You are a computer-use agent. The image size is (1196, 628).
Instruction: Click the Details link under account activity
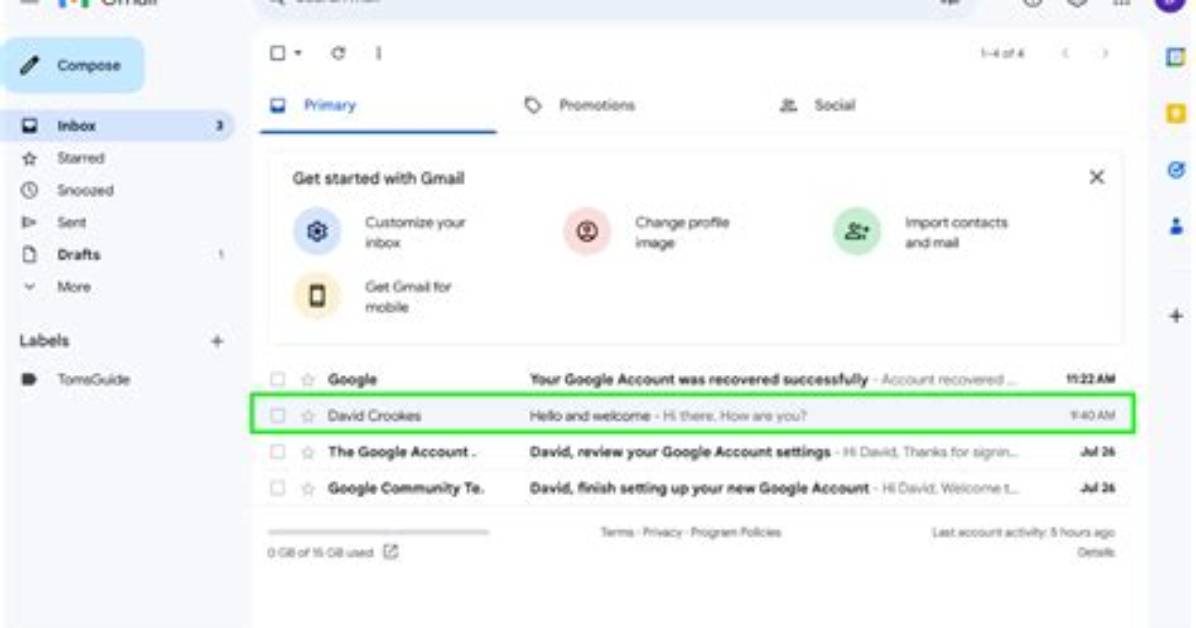1096,552
